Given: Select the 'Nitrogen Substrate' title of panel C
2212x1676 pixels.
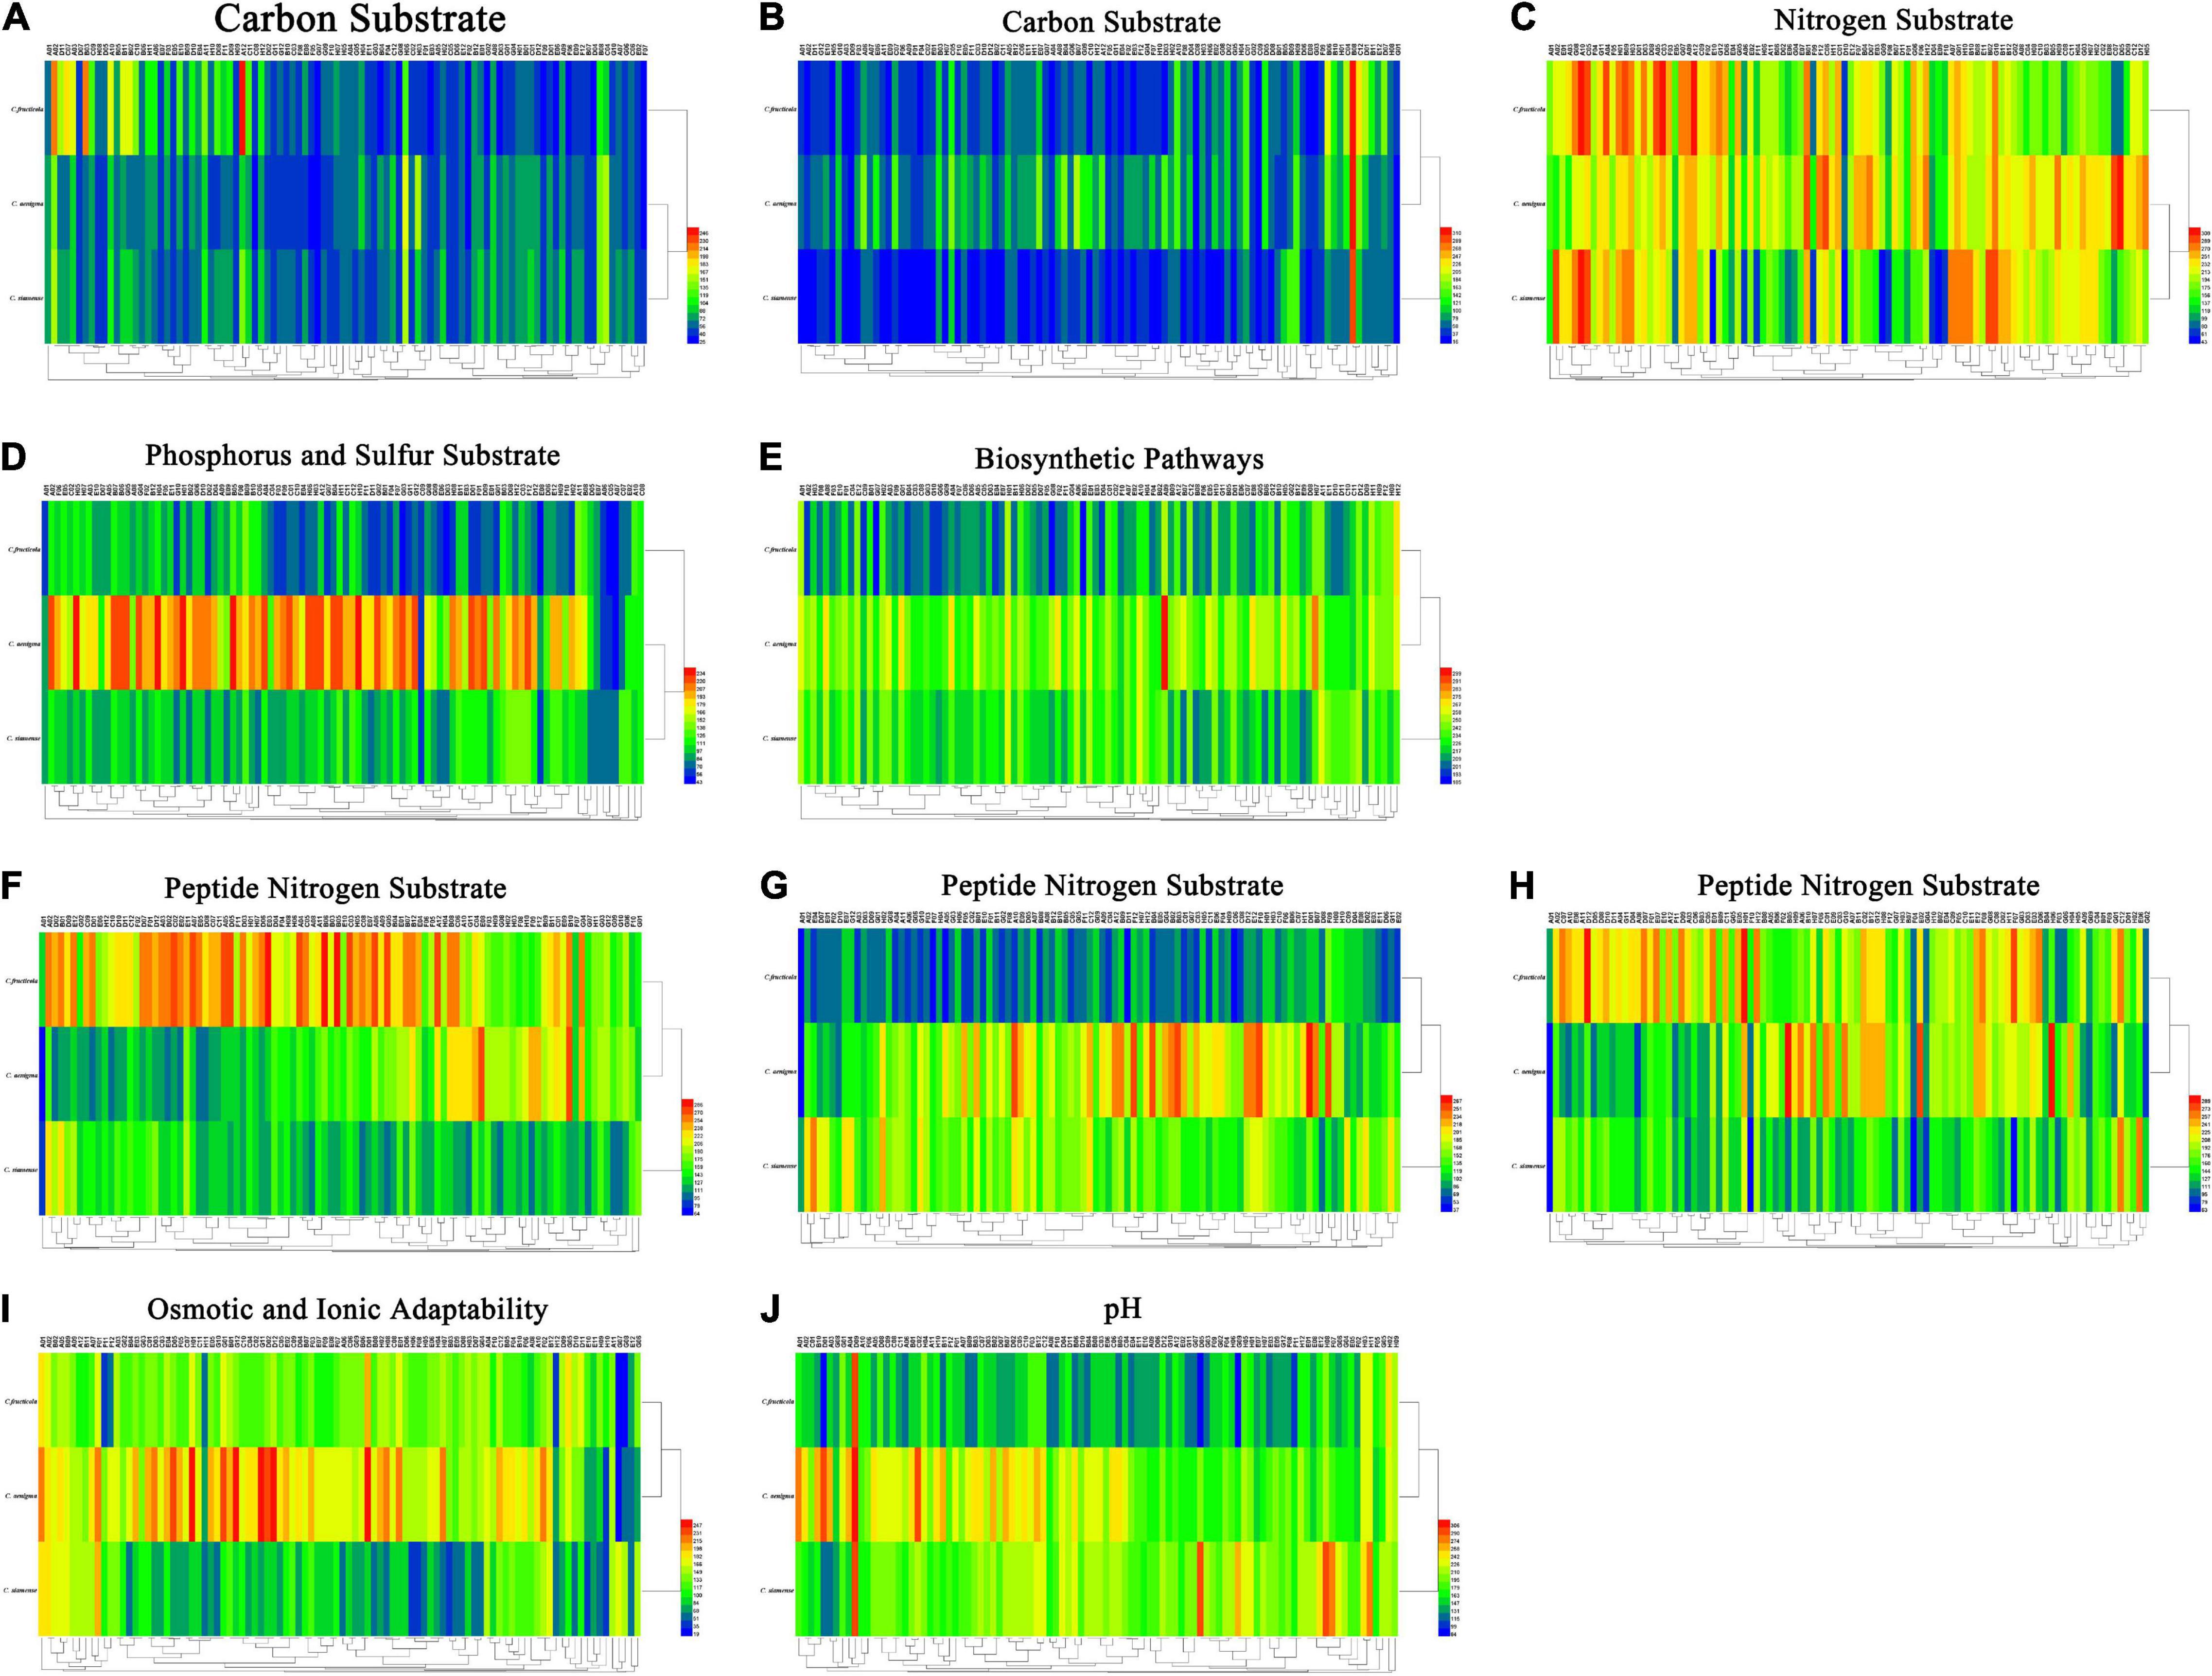Looking at the screenshot, I should (x=1893, y=20).
